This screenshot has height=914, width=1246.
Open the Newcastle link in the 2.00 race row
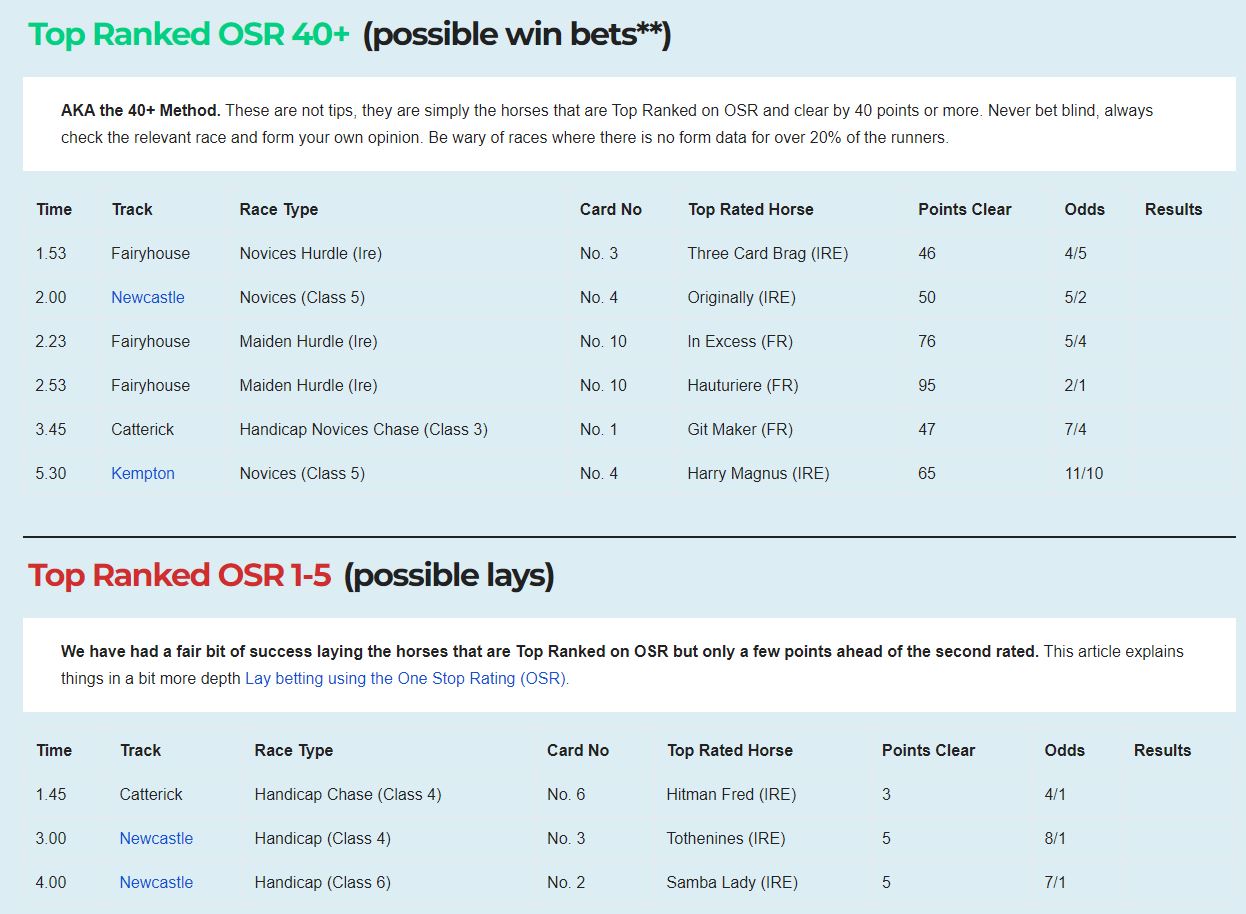tap(148, 297)
